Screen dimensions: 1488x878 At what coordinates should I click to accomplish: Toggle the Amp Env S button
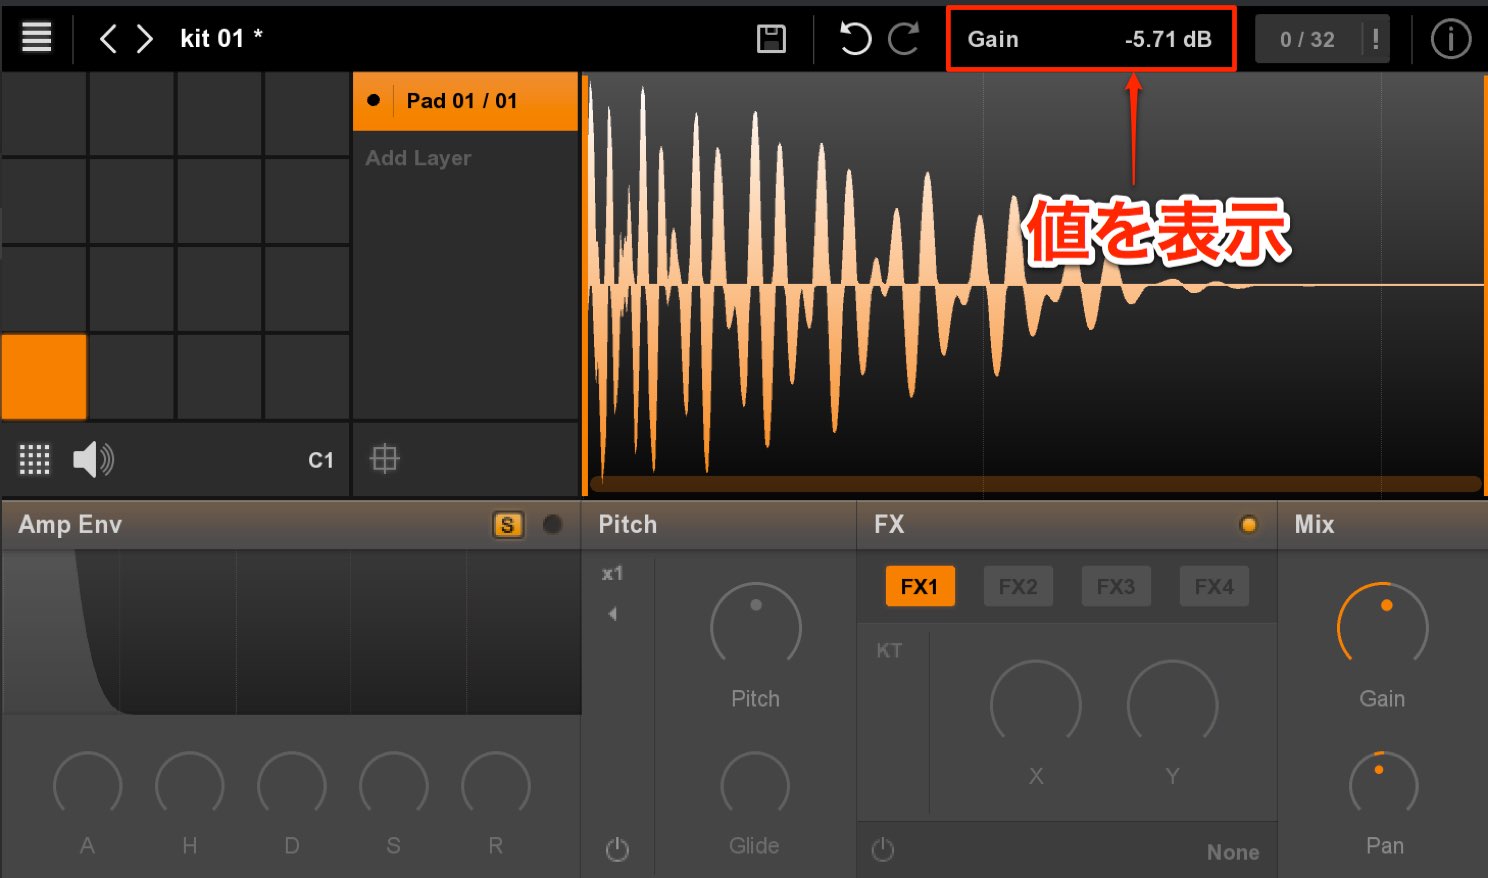508,525
